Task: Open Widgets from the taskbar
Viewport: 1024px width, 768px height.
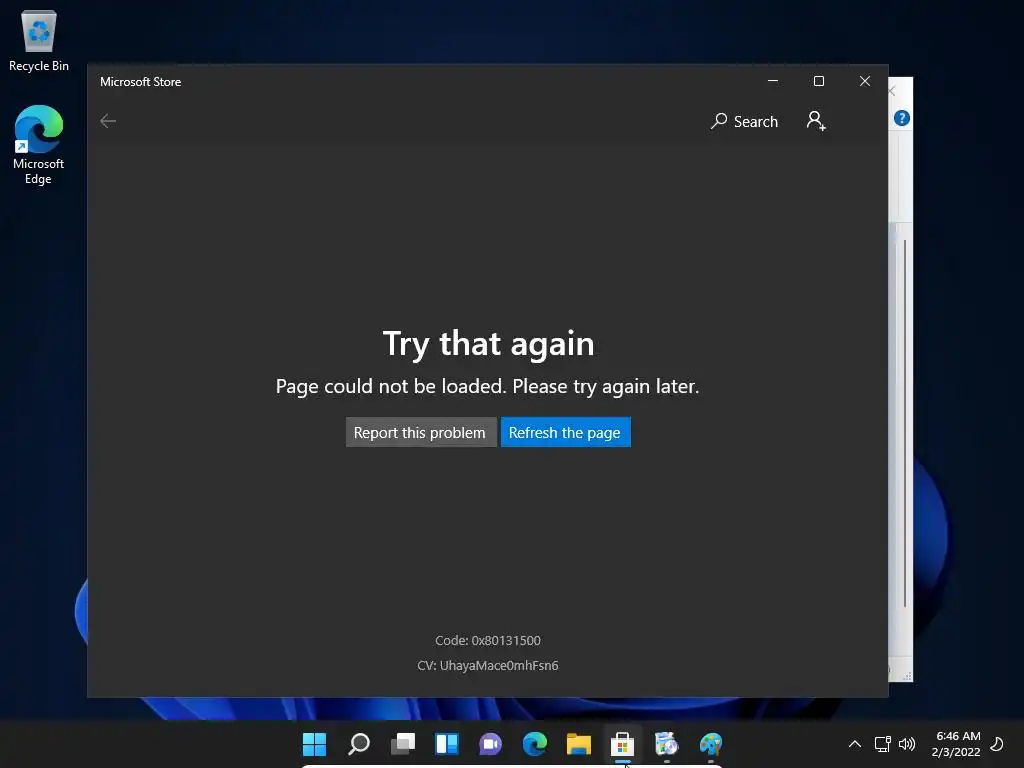Action: pyautogui.click(x=447, y=744)
